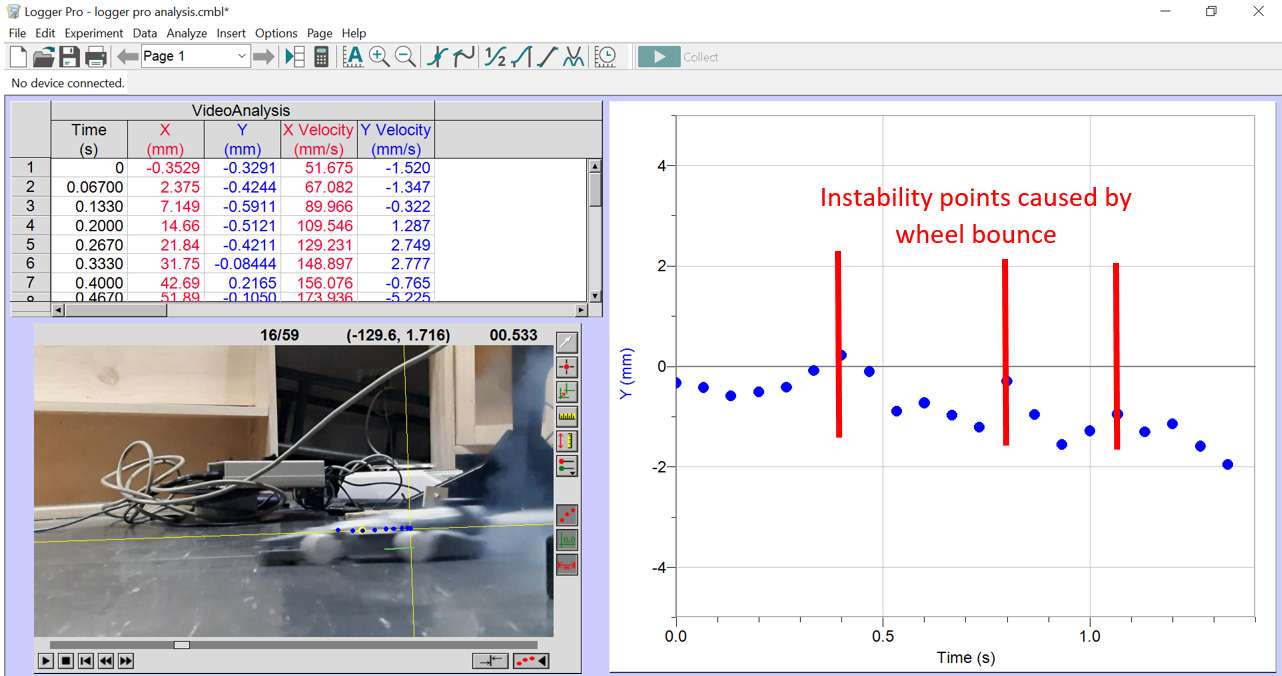
Task: Open the Help menu
Action: click(x=354, y=33)
